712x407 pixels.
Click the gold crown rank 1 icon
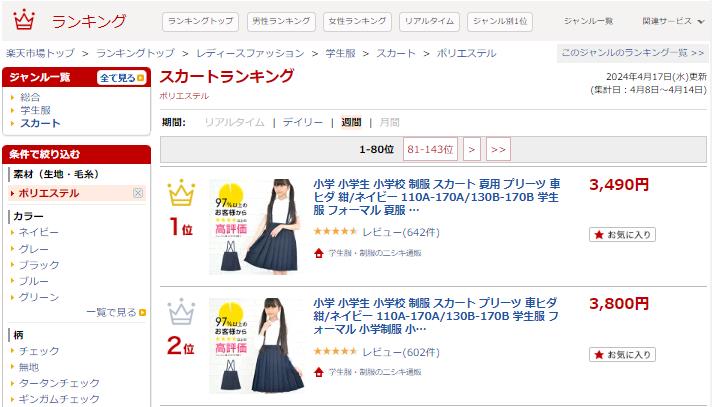point(181,193)
